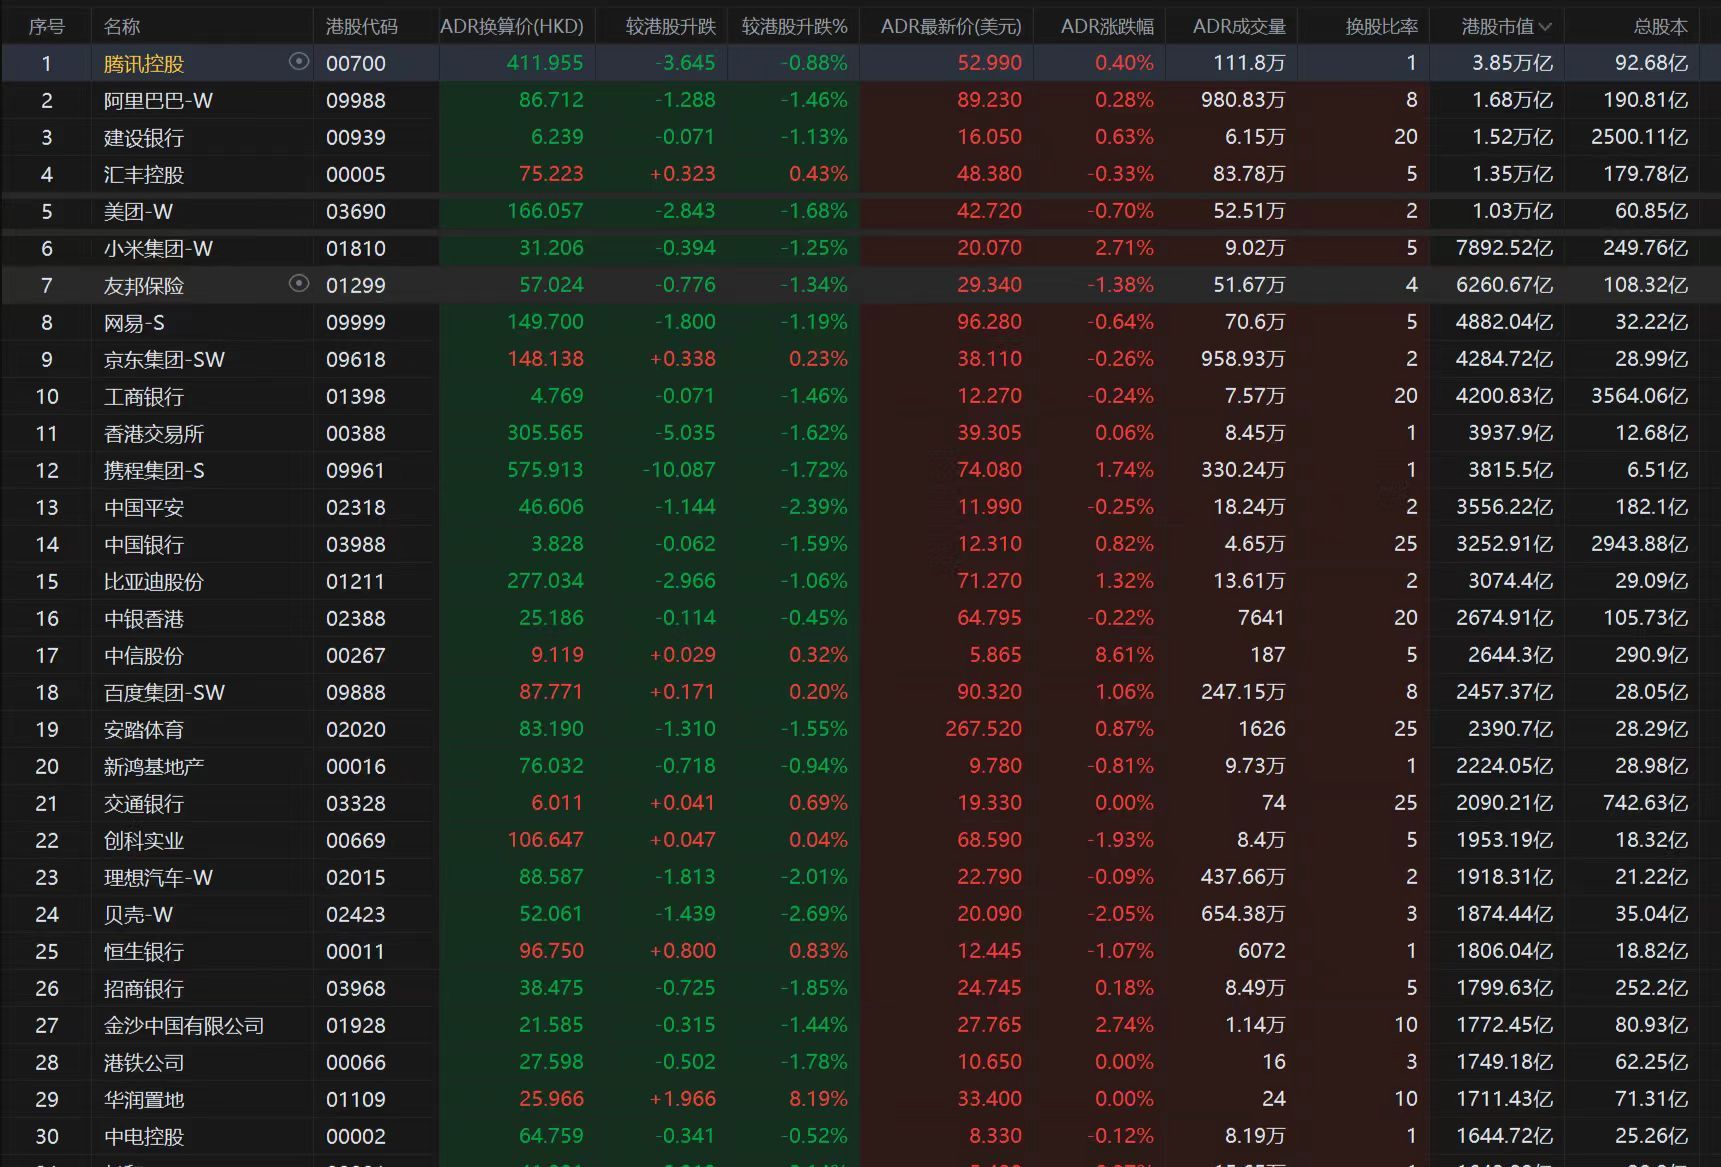1721x1167 pixels.
Task: Select the 中电控股 row name
Action: (144, 1137)
